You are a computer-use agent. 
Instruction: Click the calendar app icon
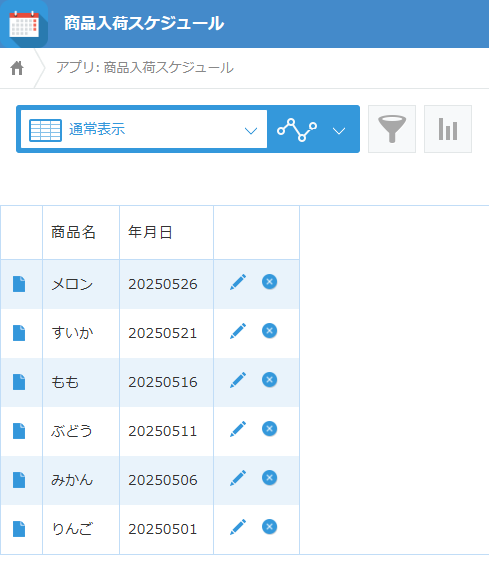click(x=24, y=24)
